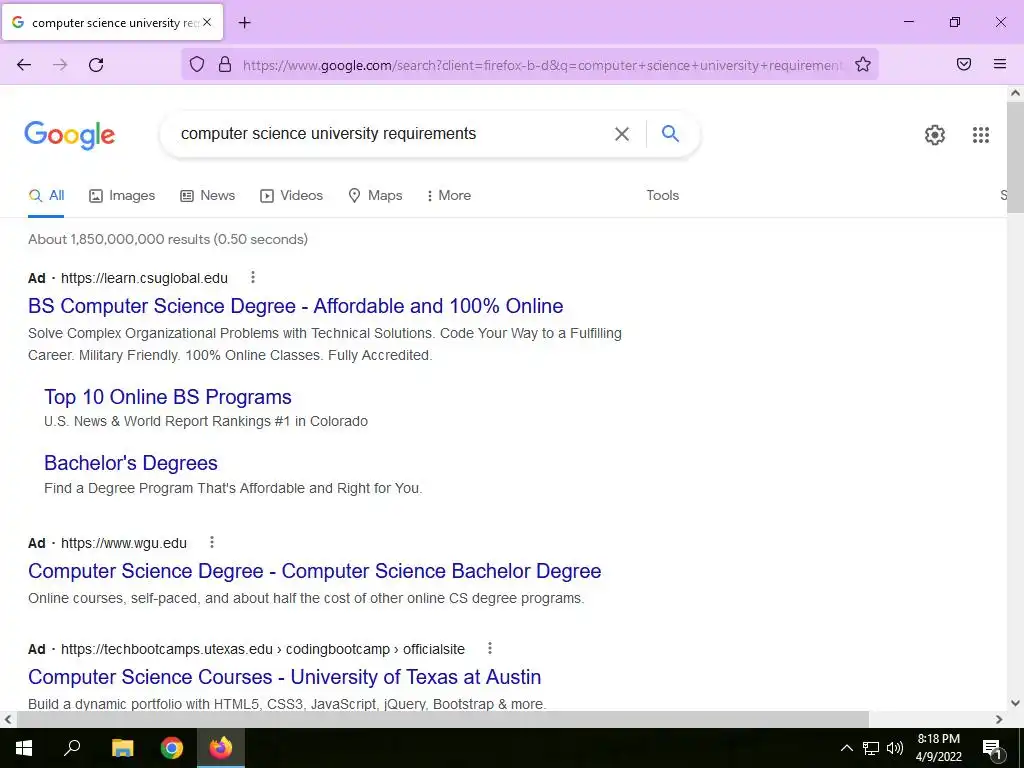Screen dimensions: 1024x768
Task: Open University of Texas at Austin courses link
Action: 285,677
